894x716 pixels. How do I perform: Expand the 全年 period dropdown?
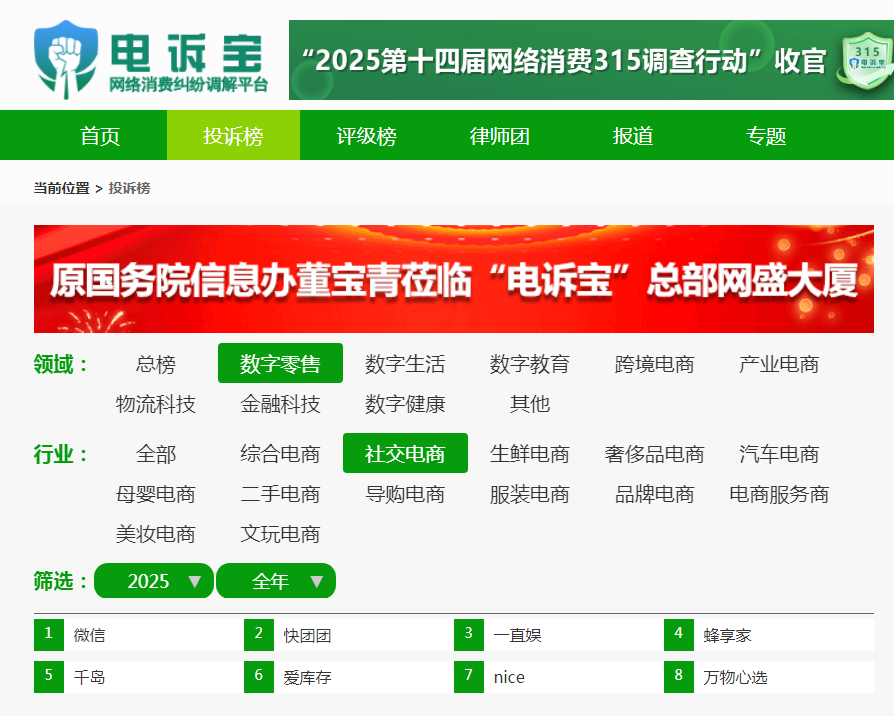pyautogui.click(x=276, y=581)
